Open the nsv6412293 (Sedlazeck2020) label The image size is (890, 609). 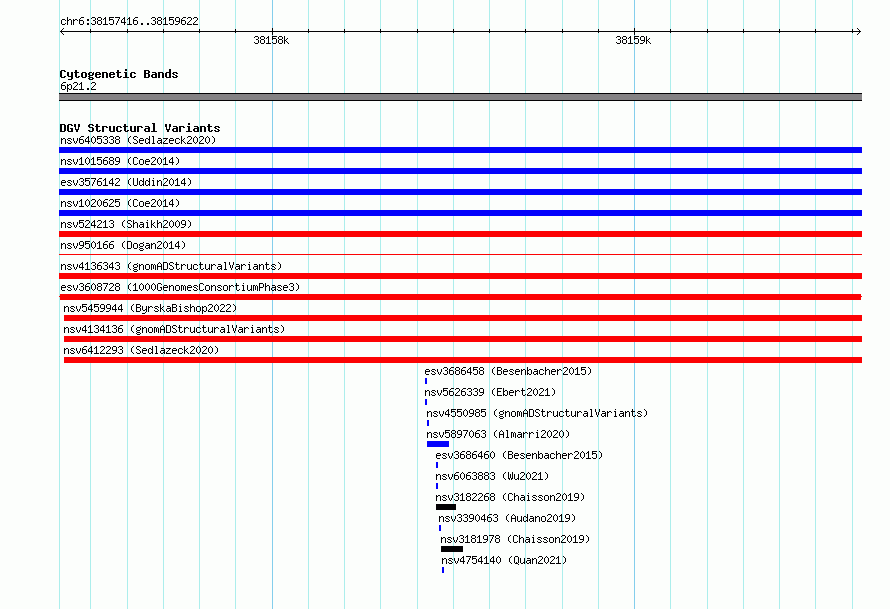tap(141, 350)
